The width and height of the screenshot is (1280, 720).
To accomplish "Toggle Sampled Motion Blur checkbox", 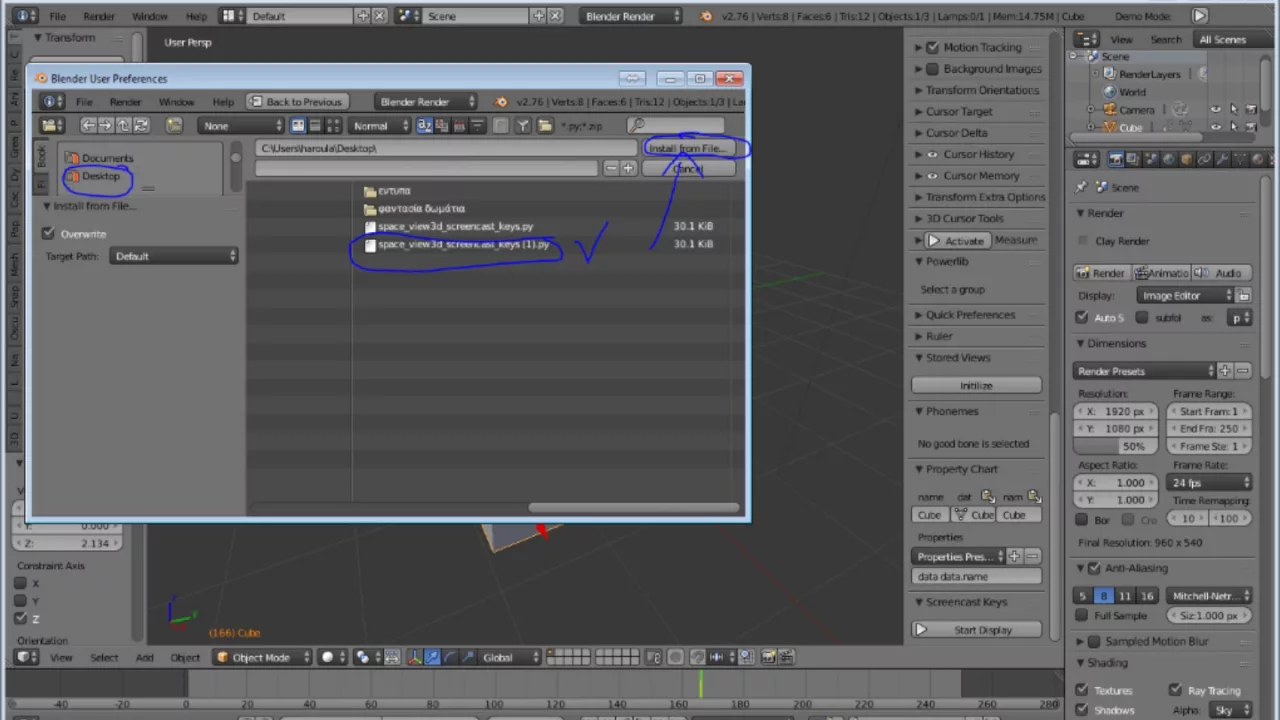I will (x=1094, y=641).
